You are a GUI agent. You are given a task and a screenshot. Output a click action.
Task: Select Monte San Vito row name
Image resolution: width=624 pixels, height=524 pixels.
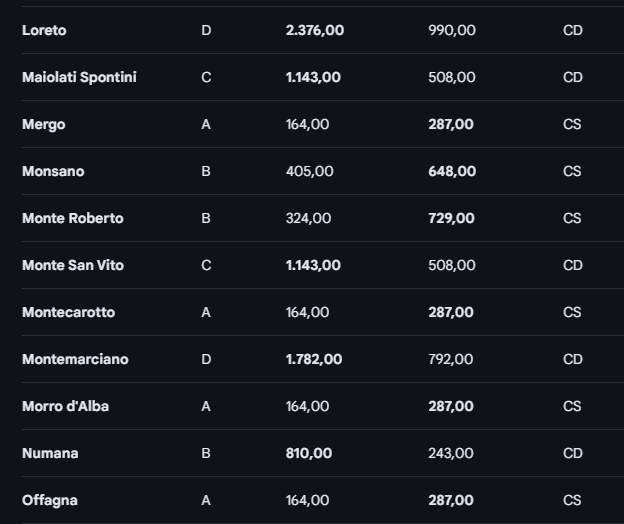pos(72,265)
